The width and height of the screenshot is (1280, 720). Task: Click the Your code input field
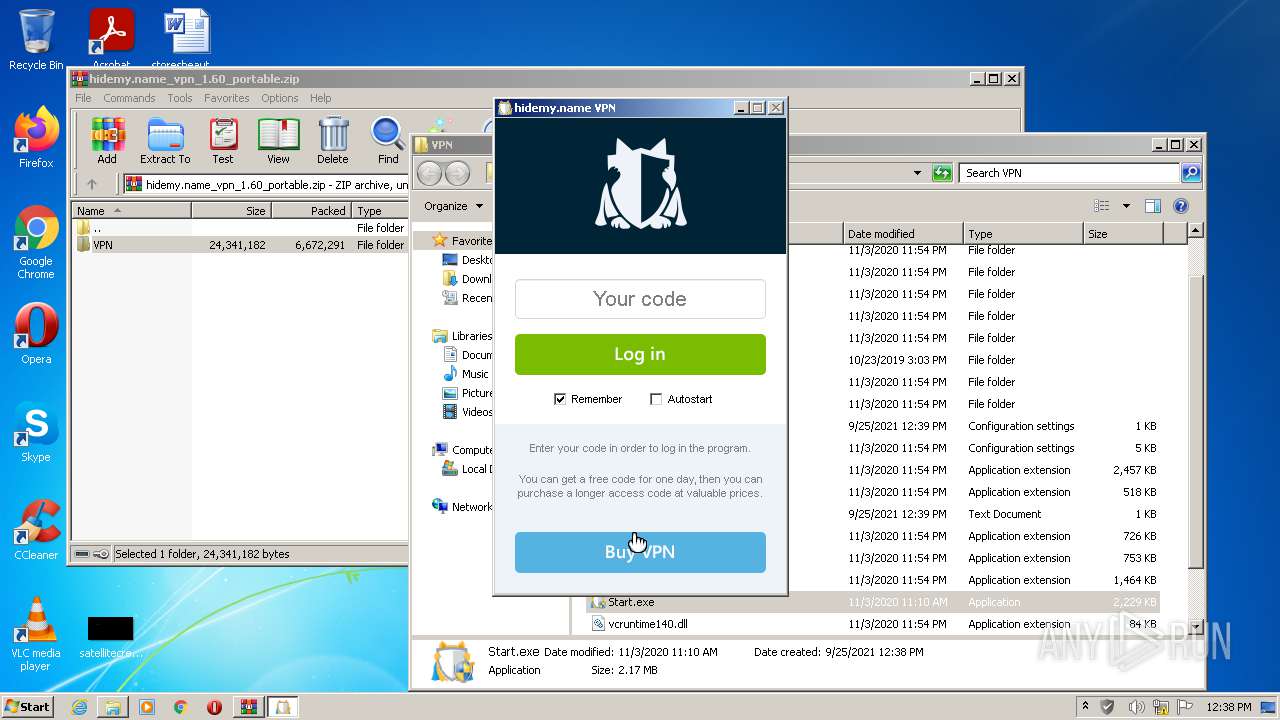pyautogui.click(x=640, y=299)
